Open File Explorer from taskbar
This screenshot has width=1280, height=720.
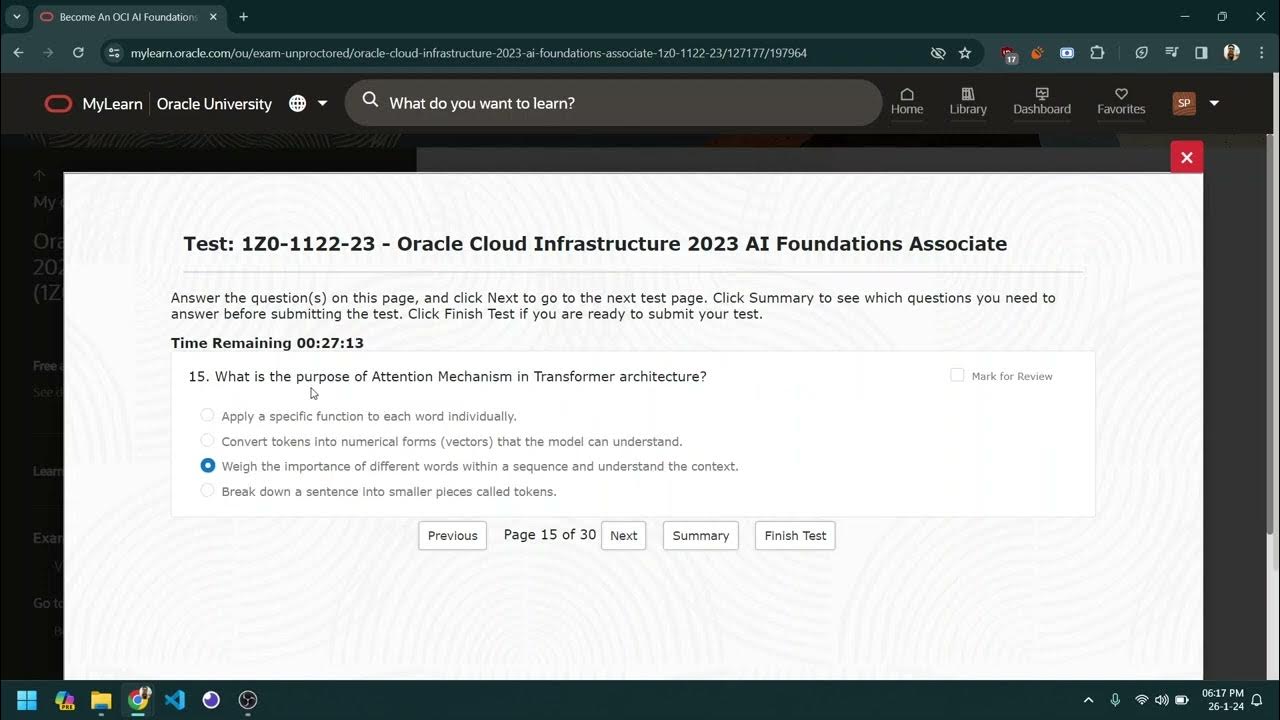point(101,699)
